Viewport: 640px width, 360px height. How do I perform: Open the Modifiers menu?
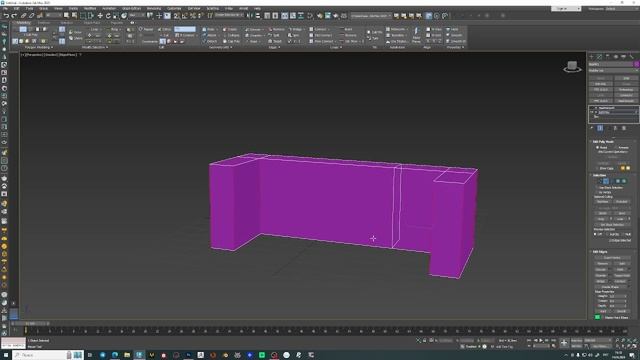point(90,9)
